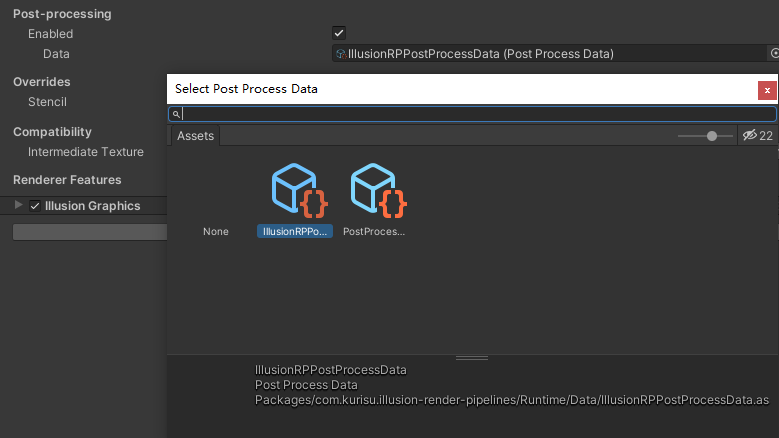779x438 pixels.
Task: Click the small asset icon in Data field
Action: point(341,54)
